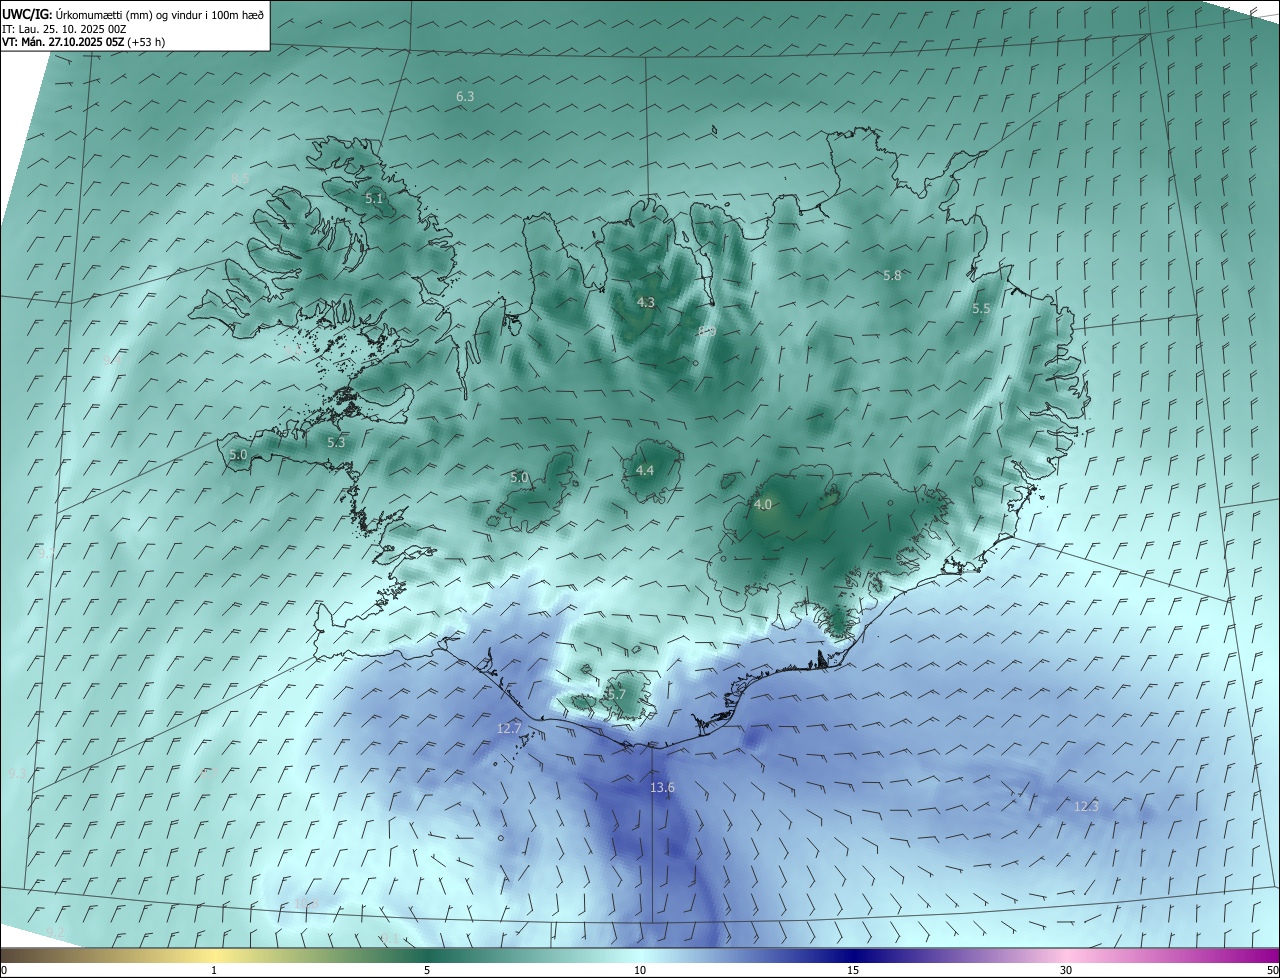Select the valid time line "VT: Mán. 27.10.2025 05Z"
The height and width of the screenshot is (978, 1280).
point(62,42)
